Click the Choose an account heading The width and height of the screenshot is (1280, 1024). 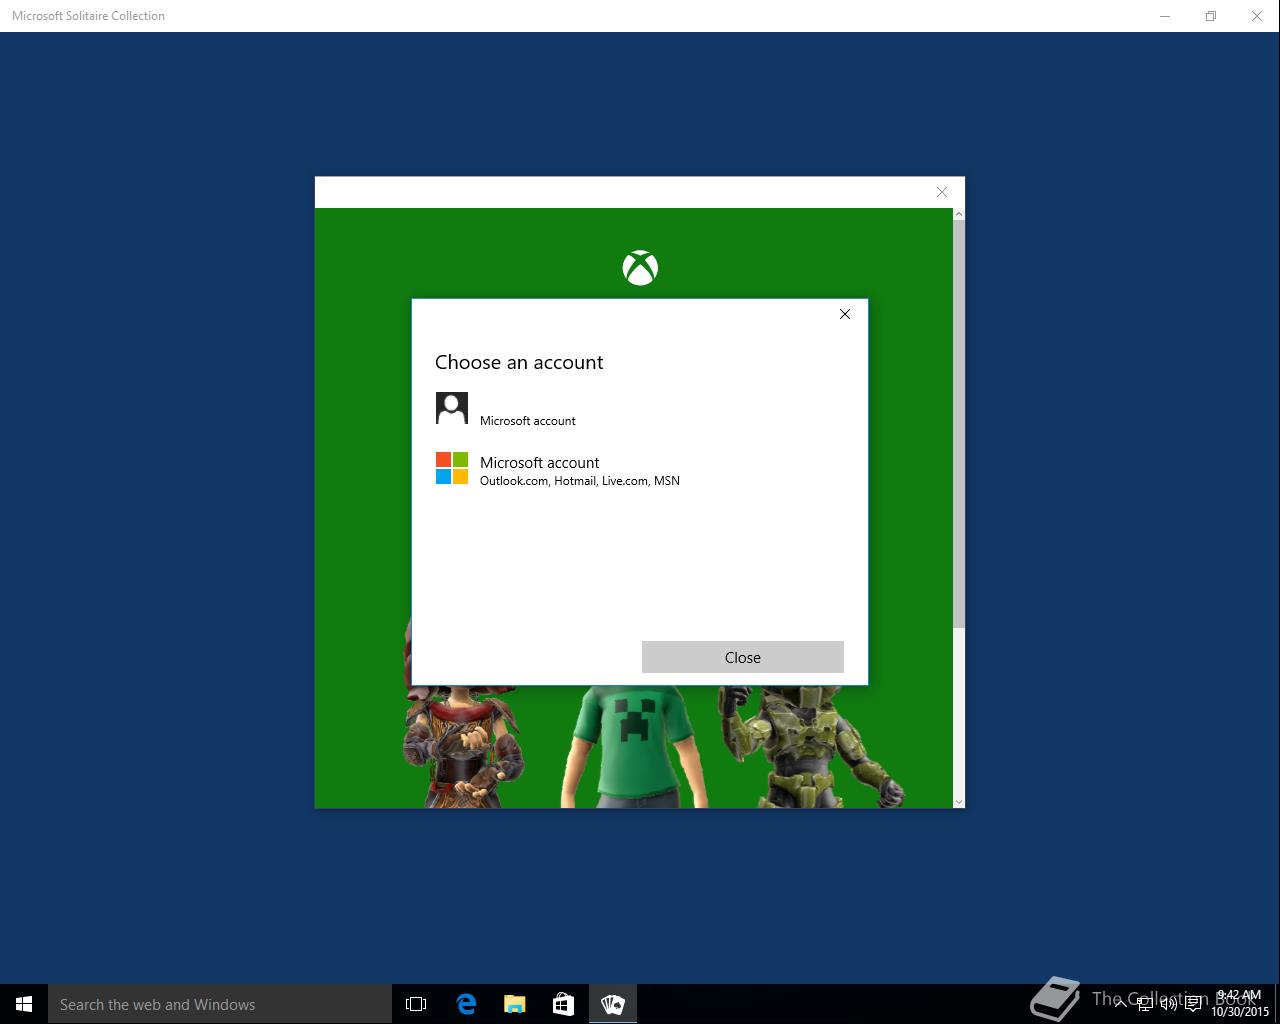[x=519, y=362]
